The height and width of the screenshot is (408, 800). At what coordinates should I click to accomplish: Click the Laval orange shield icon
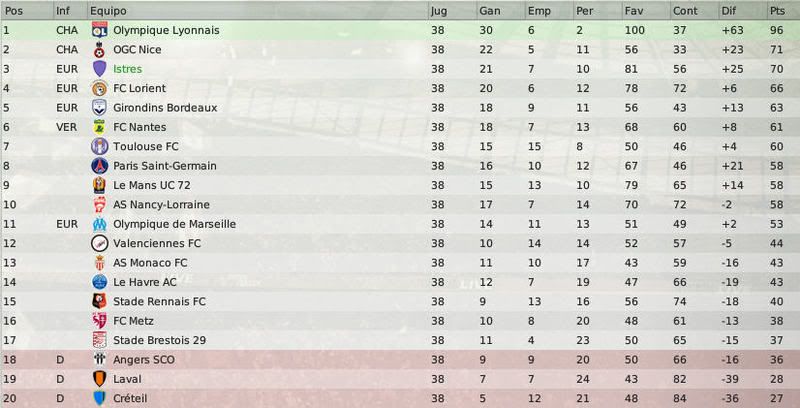(x=99, y=379)
